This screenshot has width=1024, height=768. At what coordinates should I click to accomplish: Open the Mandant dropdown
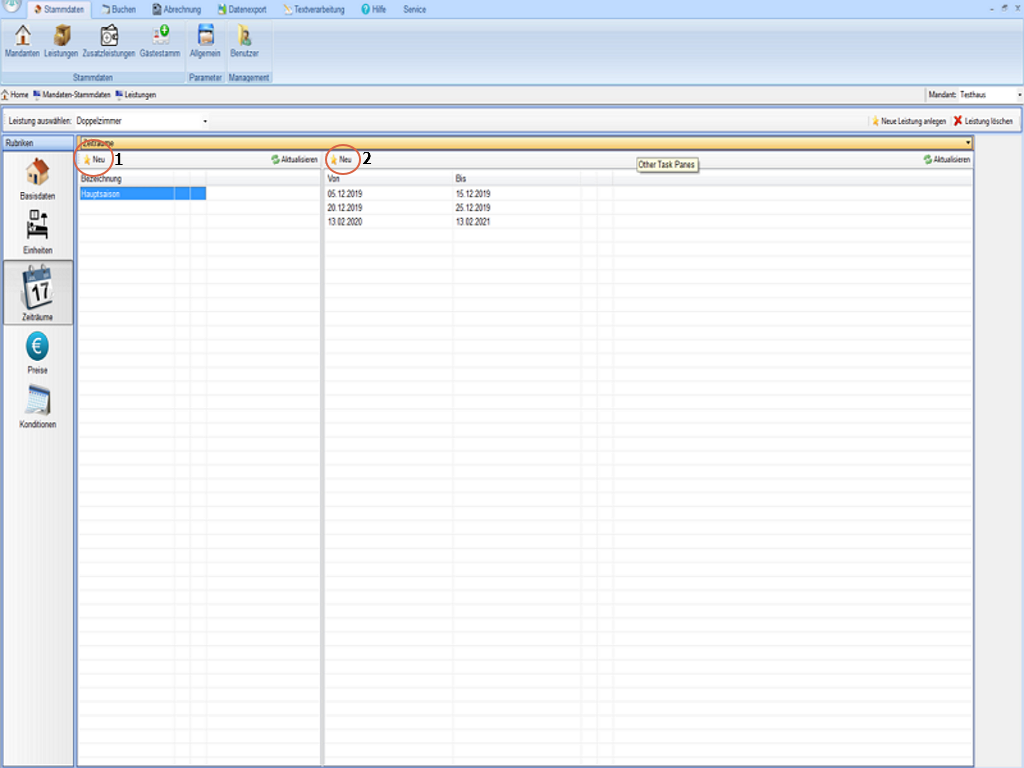[1019, 95]
